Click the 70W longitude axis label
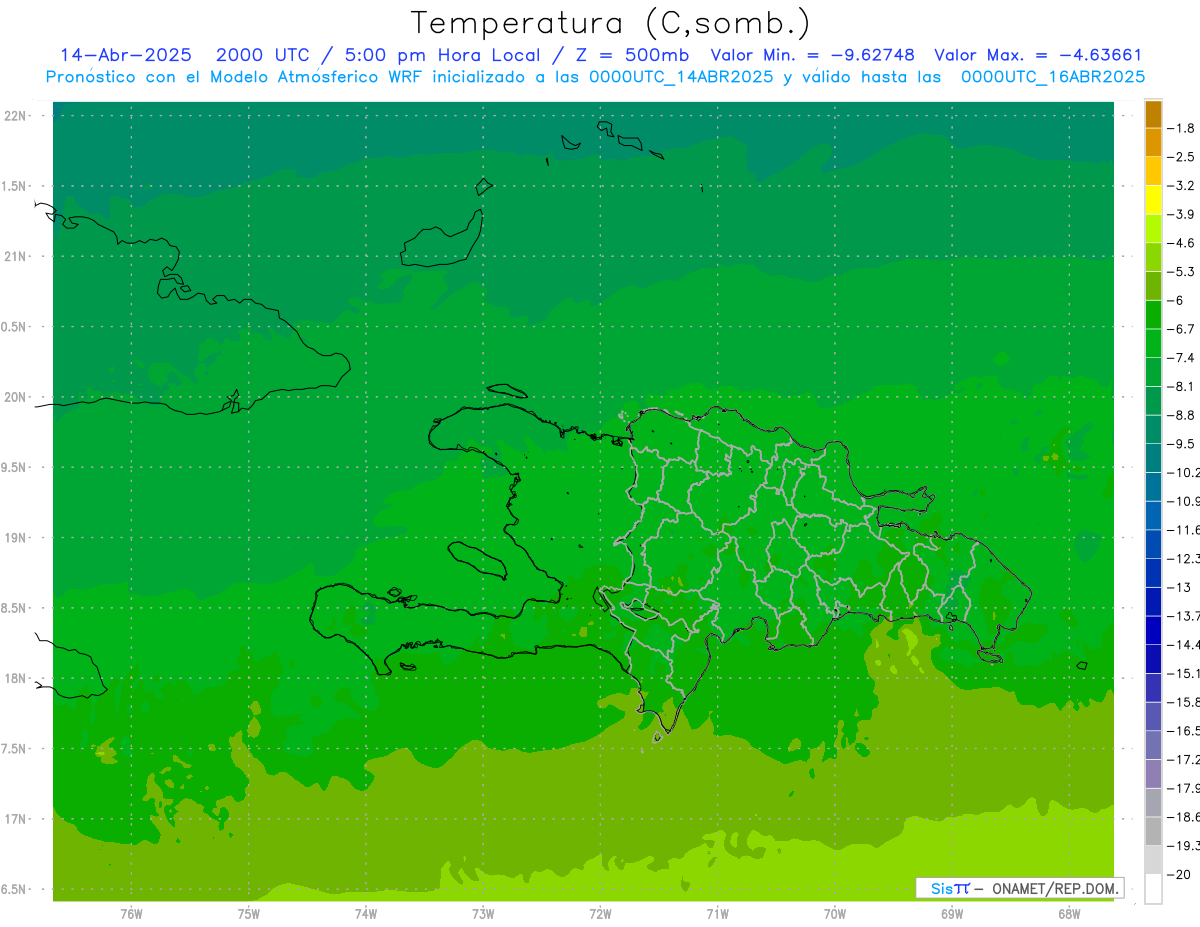The width and height of the screenshot is (1200, 927). (x=834, y=913)
